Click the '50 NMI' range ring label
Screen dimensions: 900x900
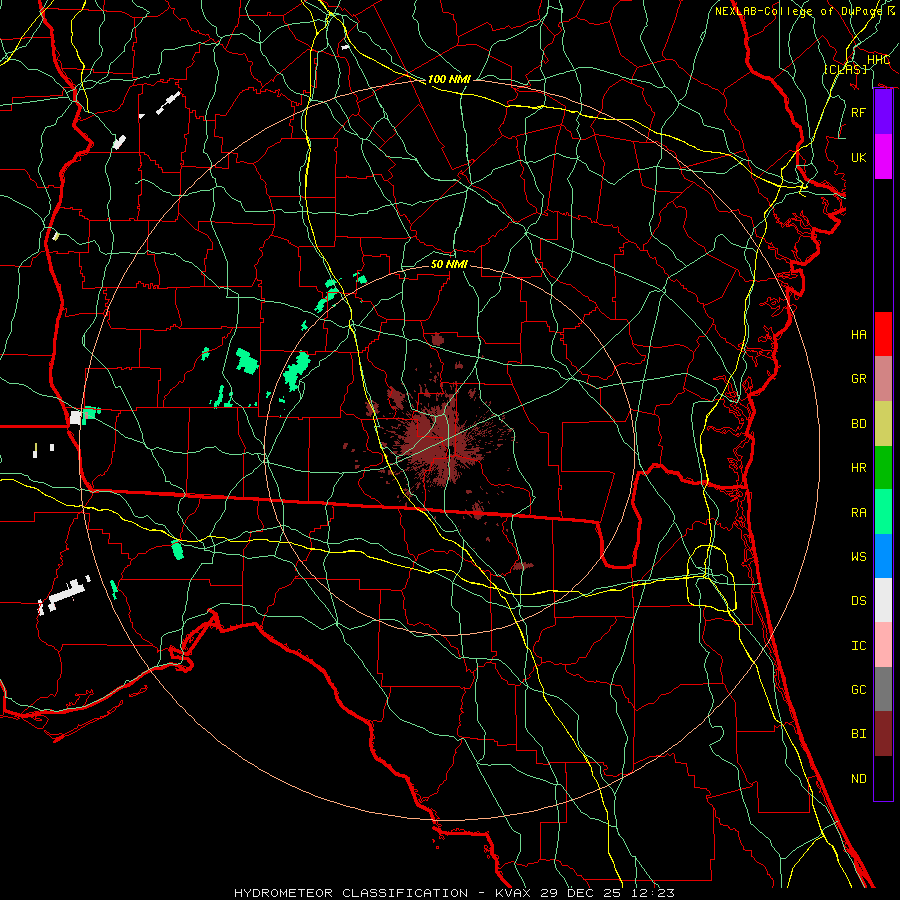pyautogui.click(x=449, y=264)
